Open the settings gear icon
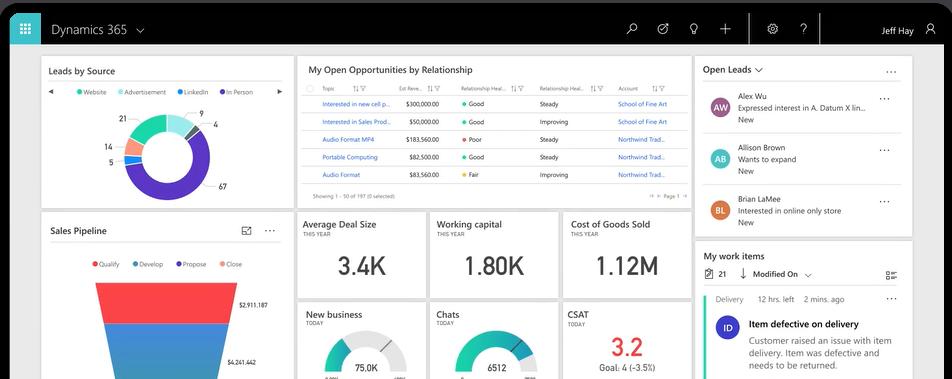The width and height of the screenshot is (952, 379). click(x=772, y=29)
